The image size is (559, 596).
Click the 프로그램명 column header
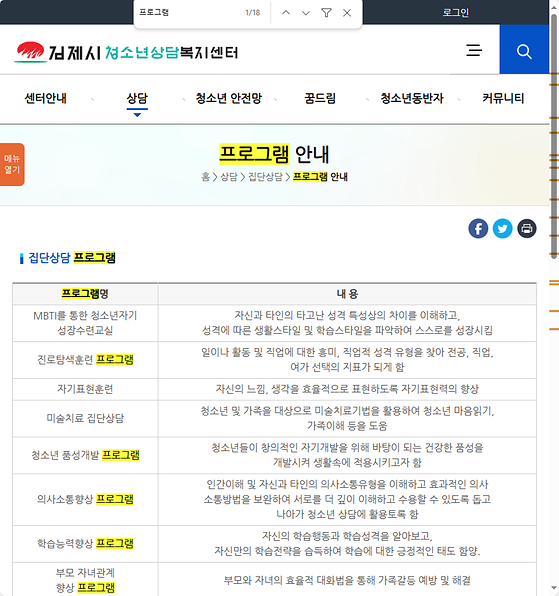tap(85, 294)
